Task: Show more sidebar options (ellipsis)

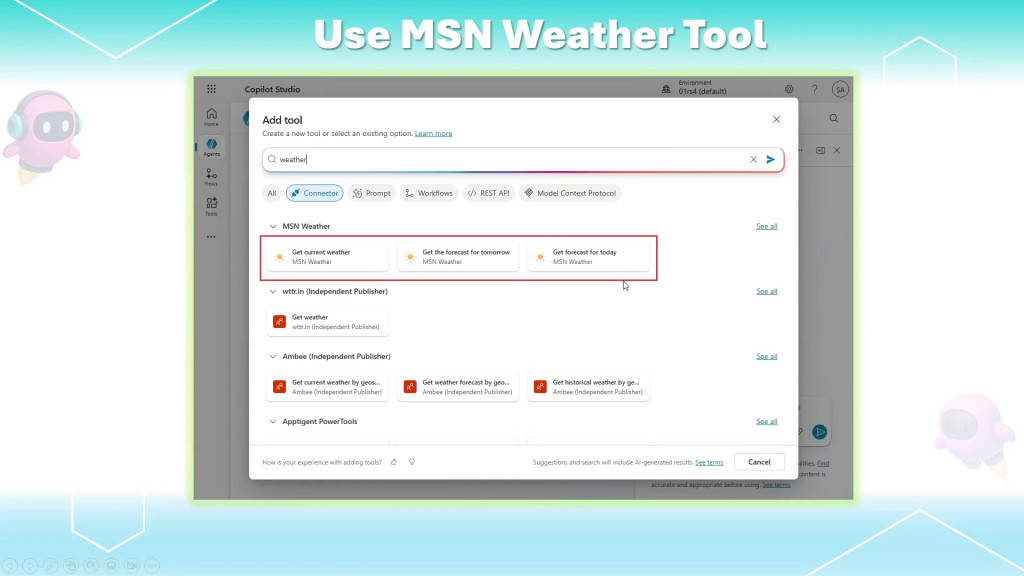Action: [211, 237]
